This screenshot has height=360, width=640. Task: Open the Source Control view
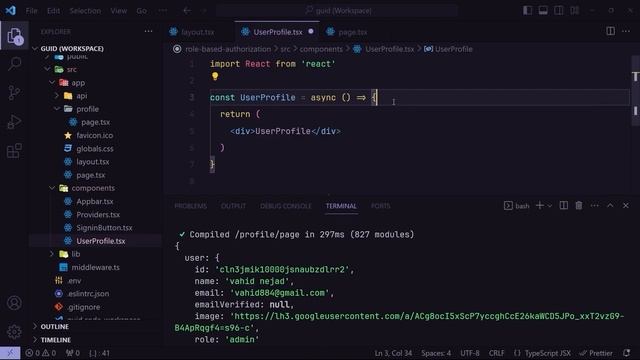tap(14, 93)
